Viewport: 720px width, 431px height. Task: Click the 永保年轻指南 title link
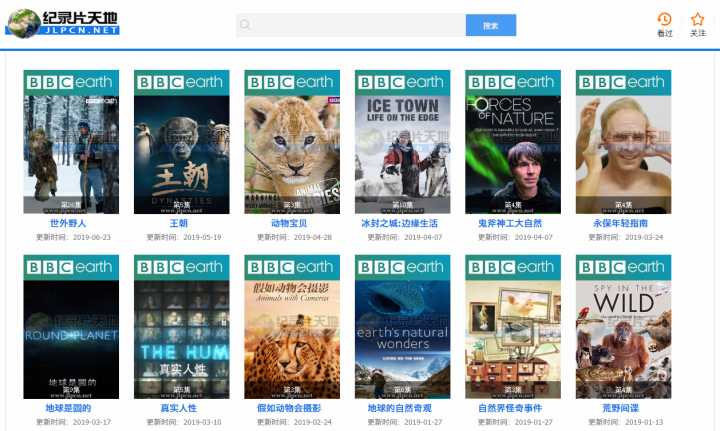point(620,224)
